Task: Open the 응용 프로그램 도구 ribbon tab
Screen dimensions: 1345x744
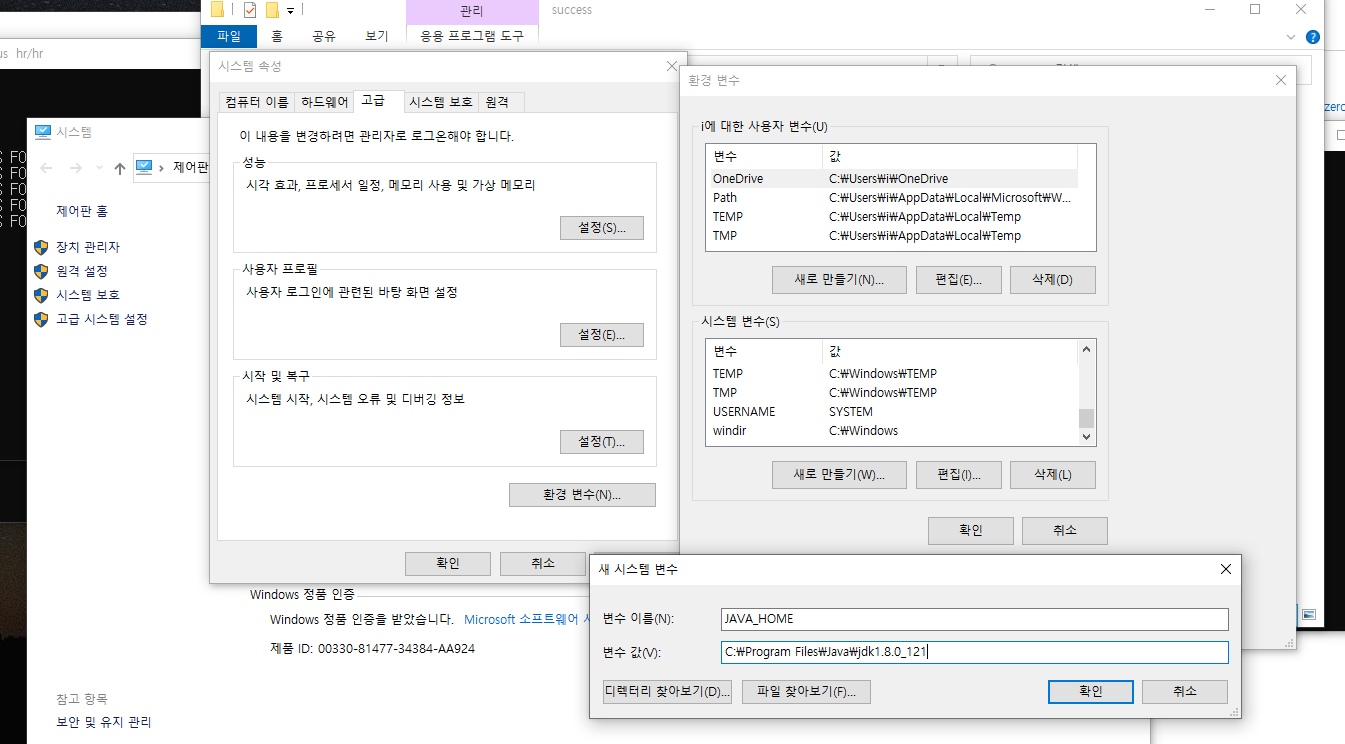Action: click(472, 36)
